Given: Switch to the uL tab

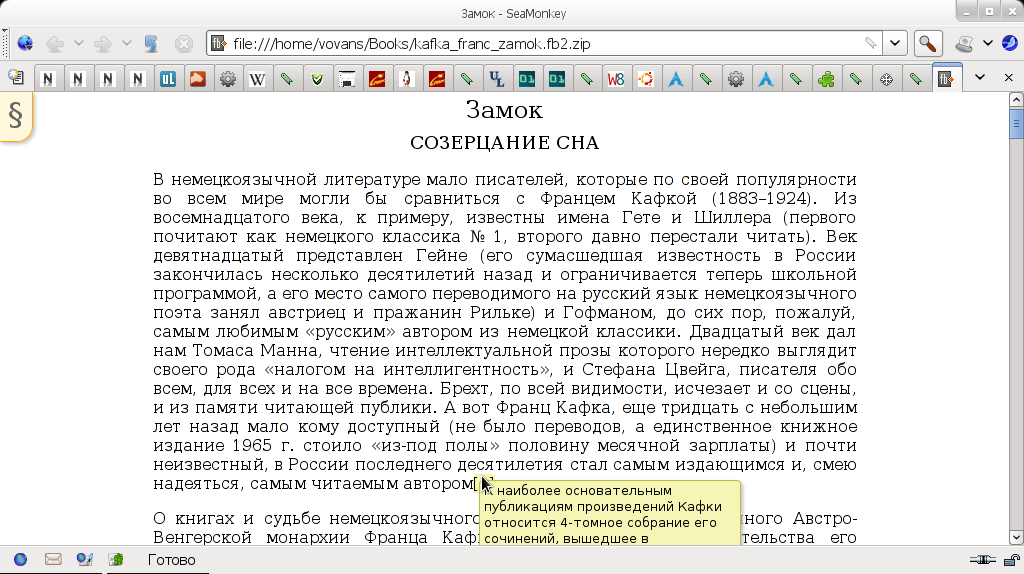Looking at the screenshot, I should pyautogui.click(x=167, y=78).
